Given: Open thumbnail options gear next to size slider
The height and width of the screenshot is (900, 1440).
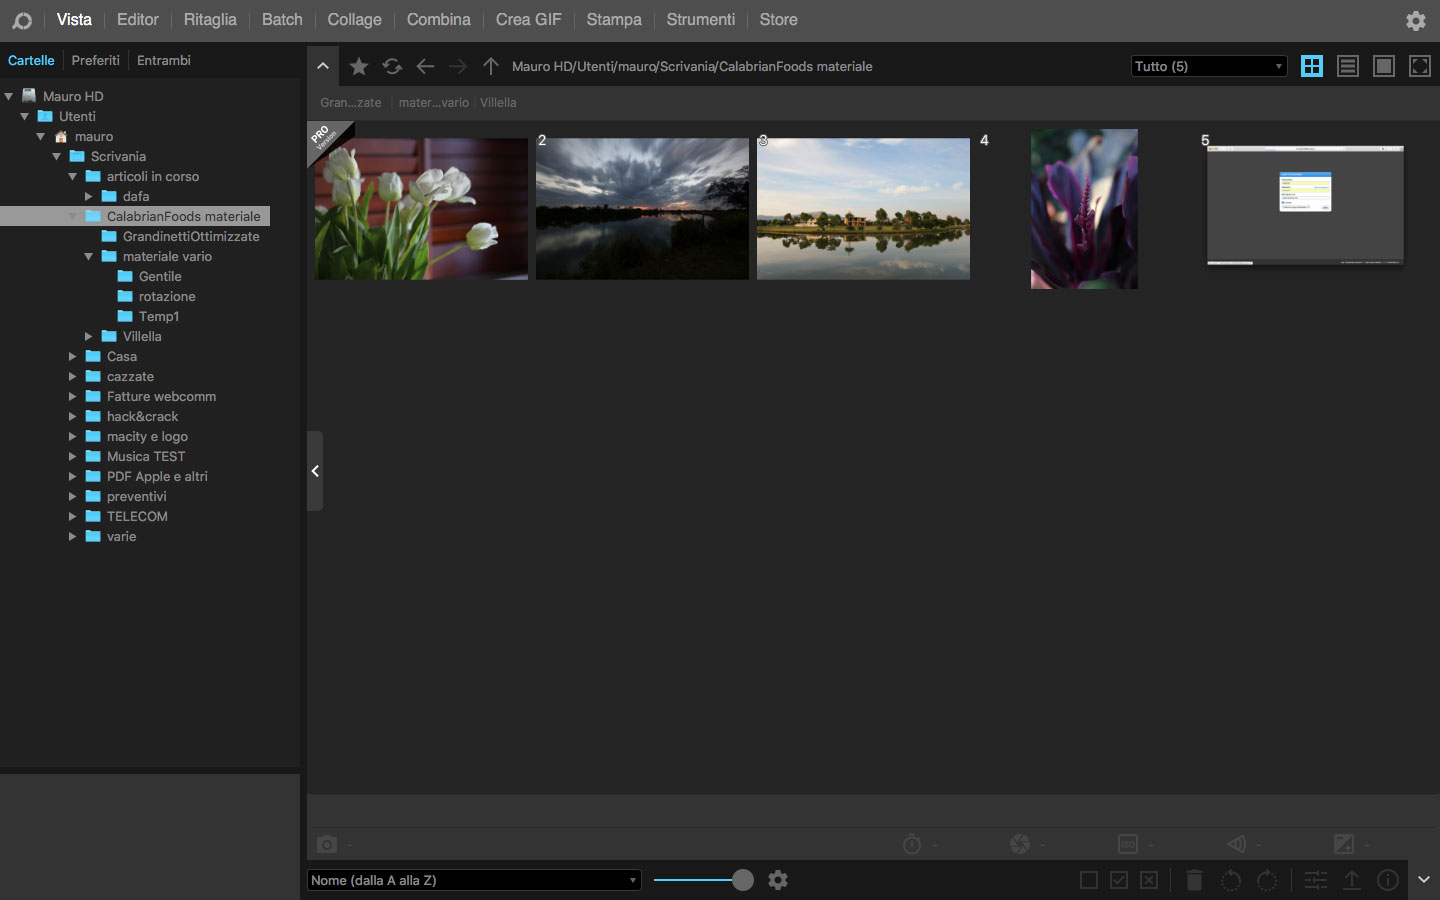Looking at the screenshot, I should click(x=778, y=880).
